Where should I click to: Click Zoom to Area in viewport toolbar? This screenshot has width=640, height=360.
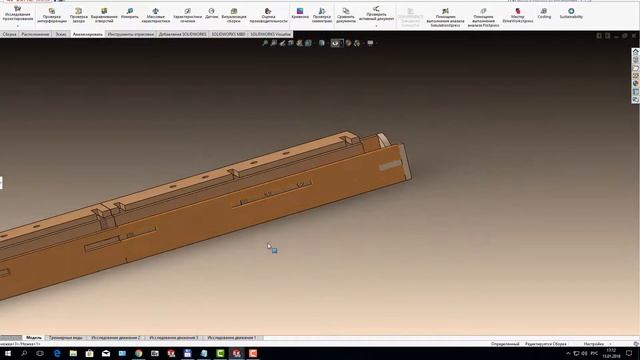(x=274, y=43)
